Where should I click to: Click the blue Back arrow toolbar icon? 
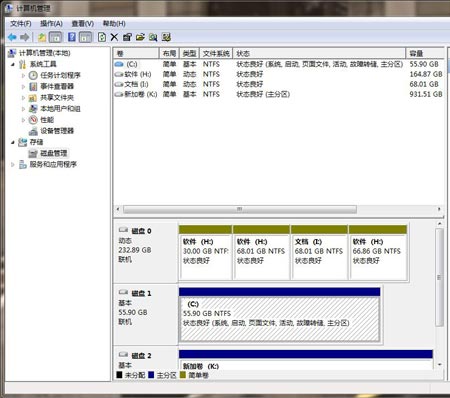(x=12, y=37)
